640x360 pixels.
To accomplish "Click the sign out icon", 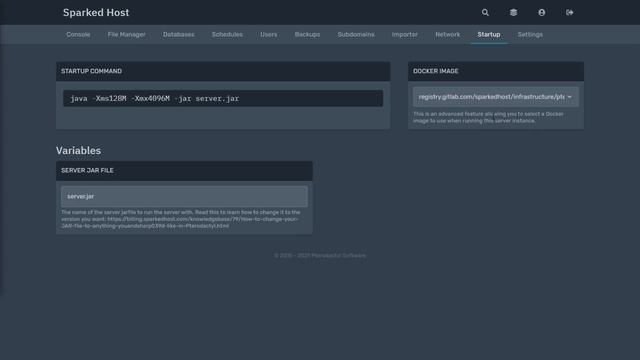I will click(x=569, y=13).
